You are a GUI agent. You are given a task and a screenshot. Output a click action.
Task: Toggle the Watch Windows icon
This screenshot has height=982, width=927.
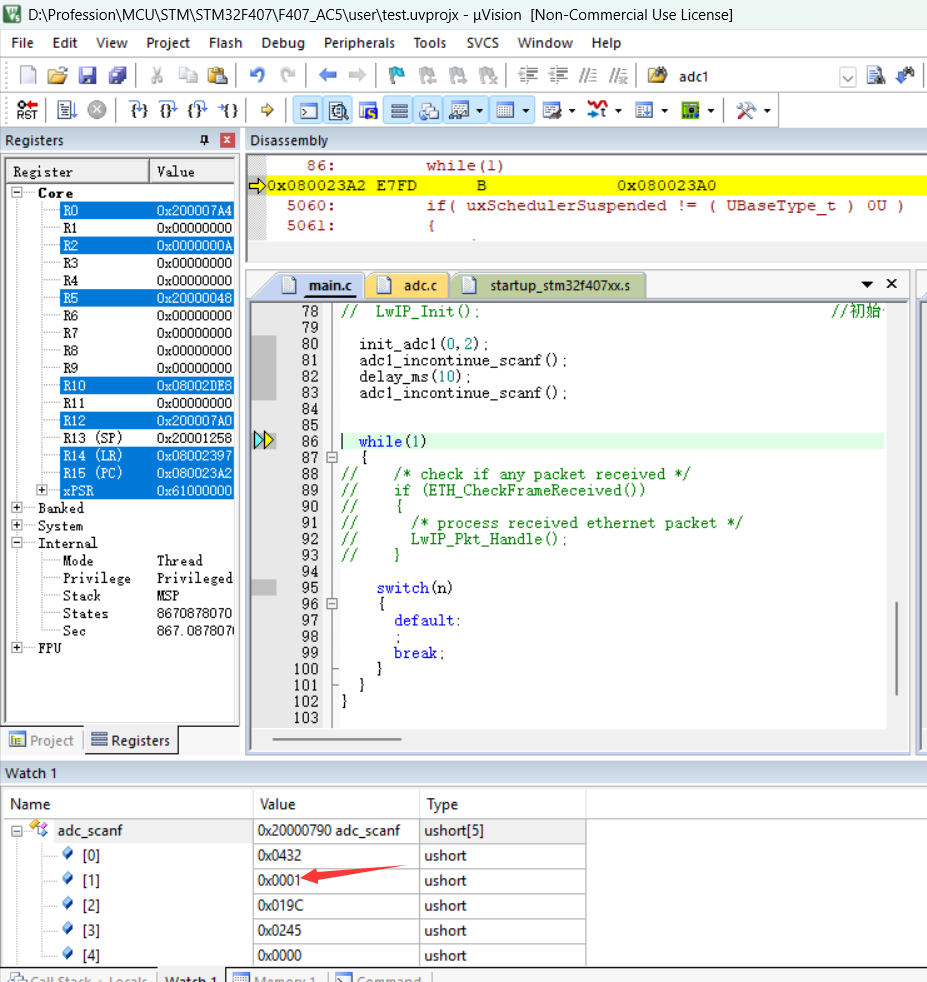pos(460,111)
